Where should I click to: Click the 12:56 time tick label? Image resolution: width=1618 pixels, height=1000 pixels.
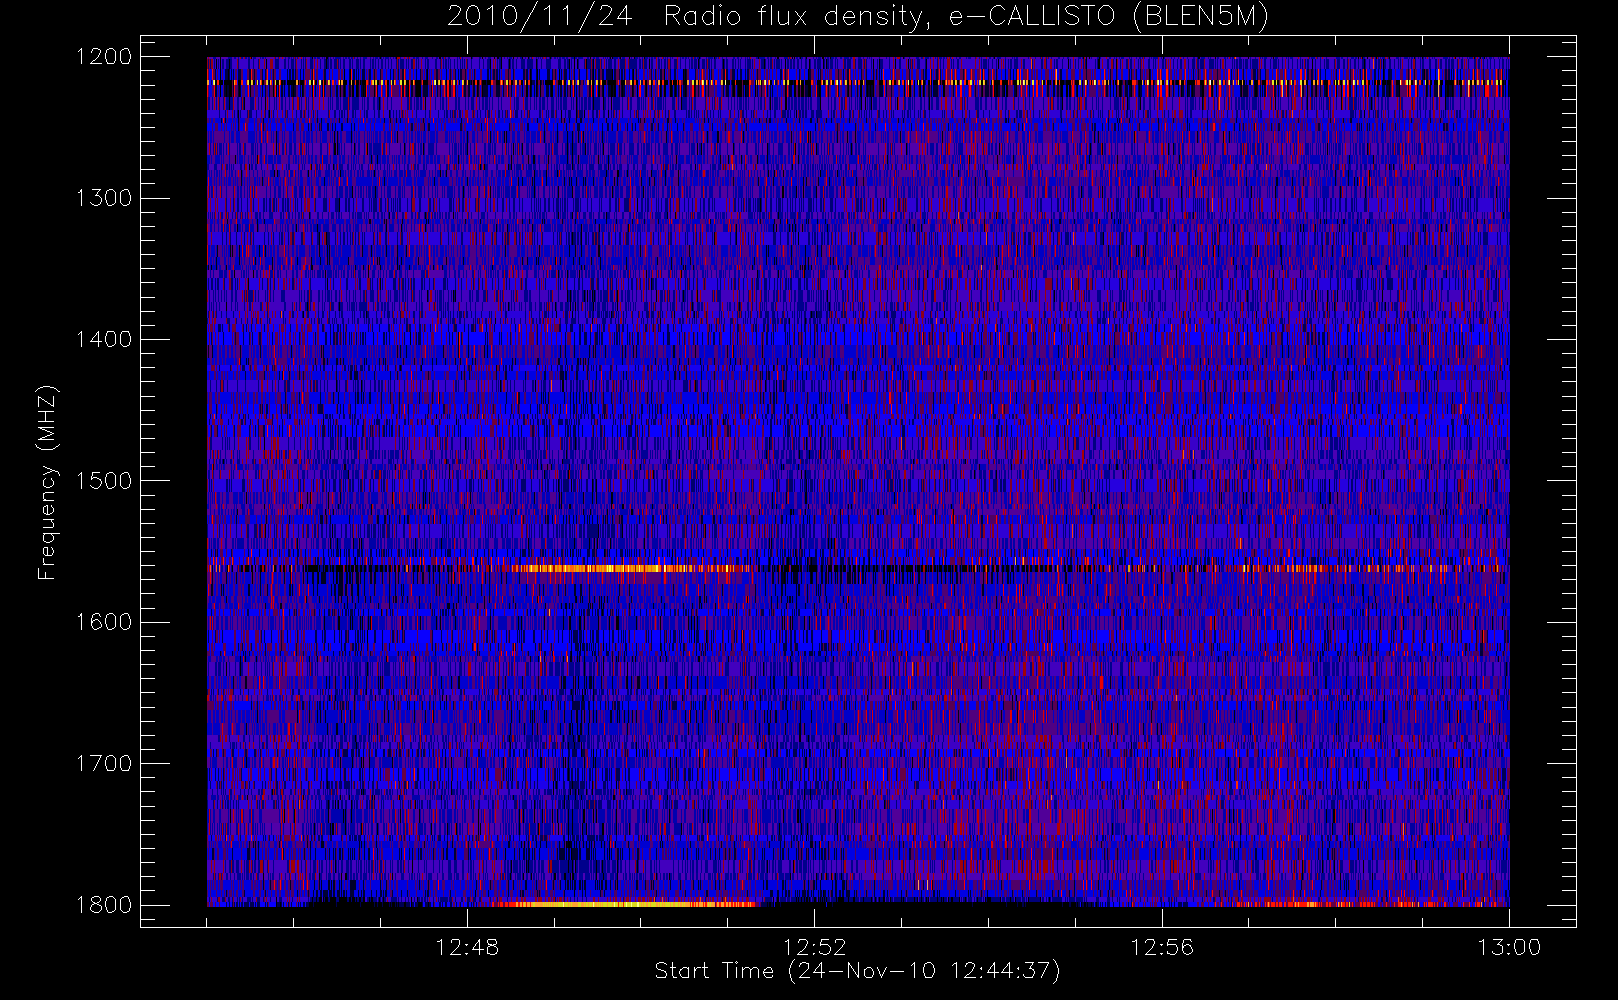pos(1162,947)
